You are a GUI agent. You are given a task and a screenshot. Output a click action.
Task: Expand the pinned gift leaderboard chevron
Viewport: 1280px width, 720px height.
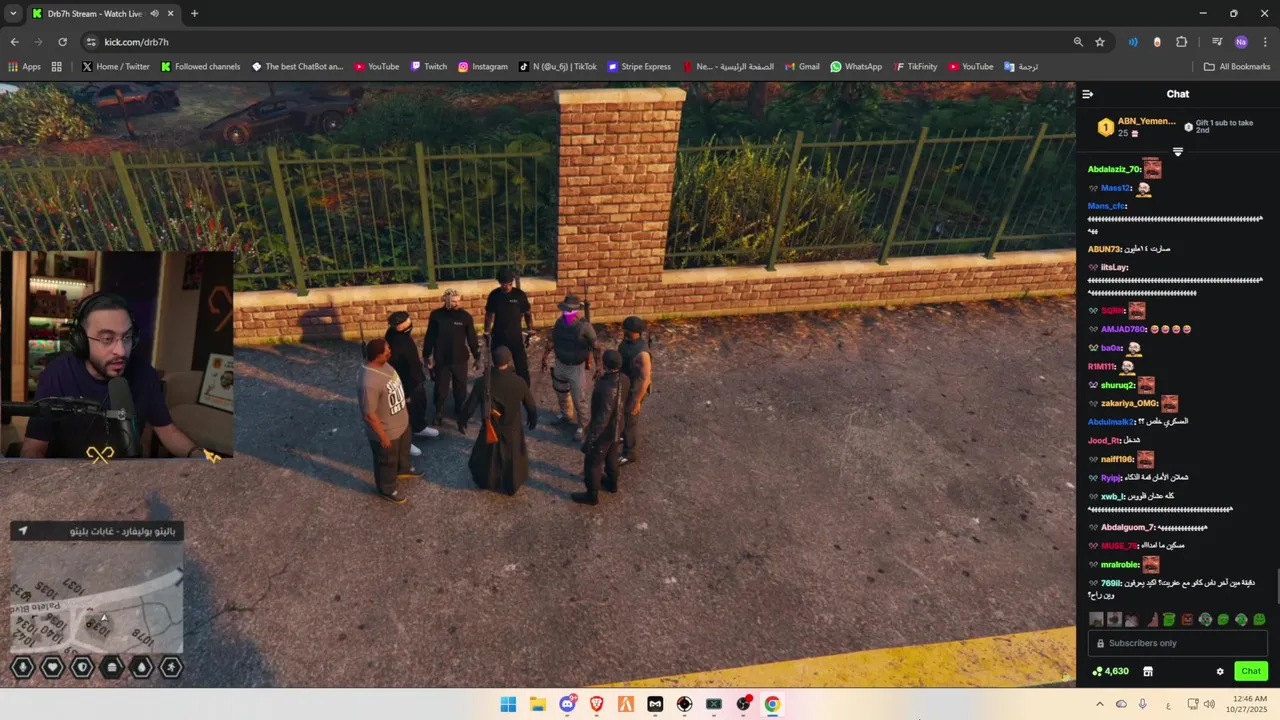pyautogui.click(x=1178, y=152)
